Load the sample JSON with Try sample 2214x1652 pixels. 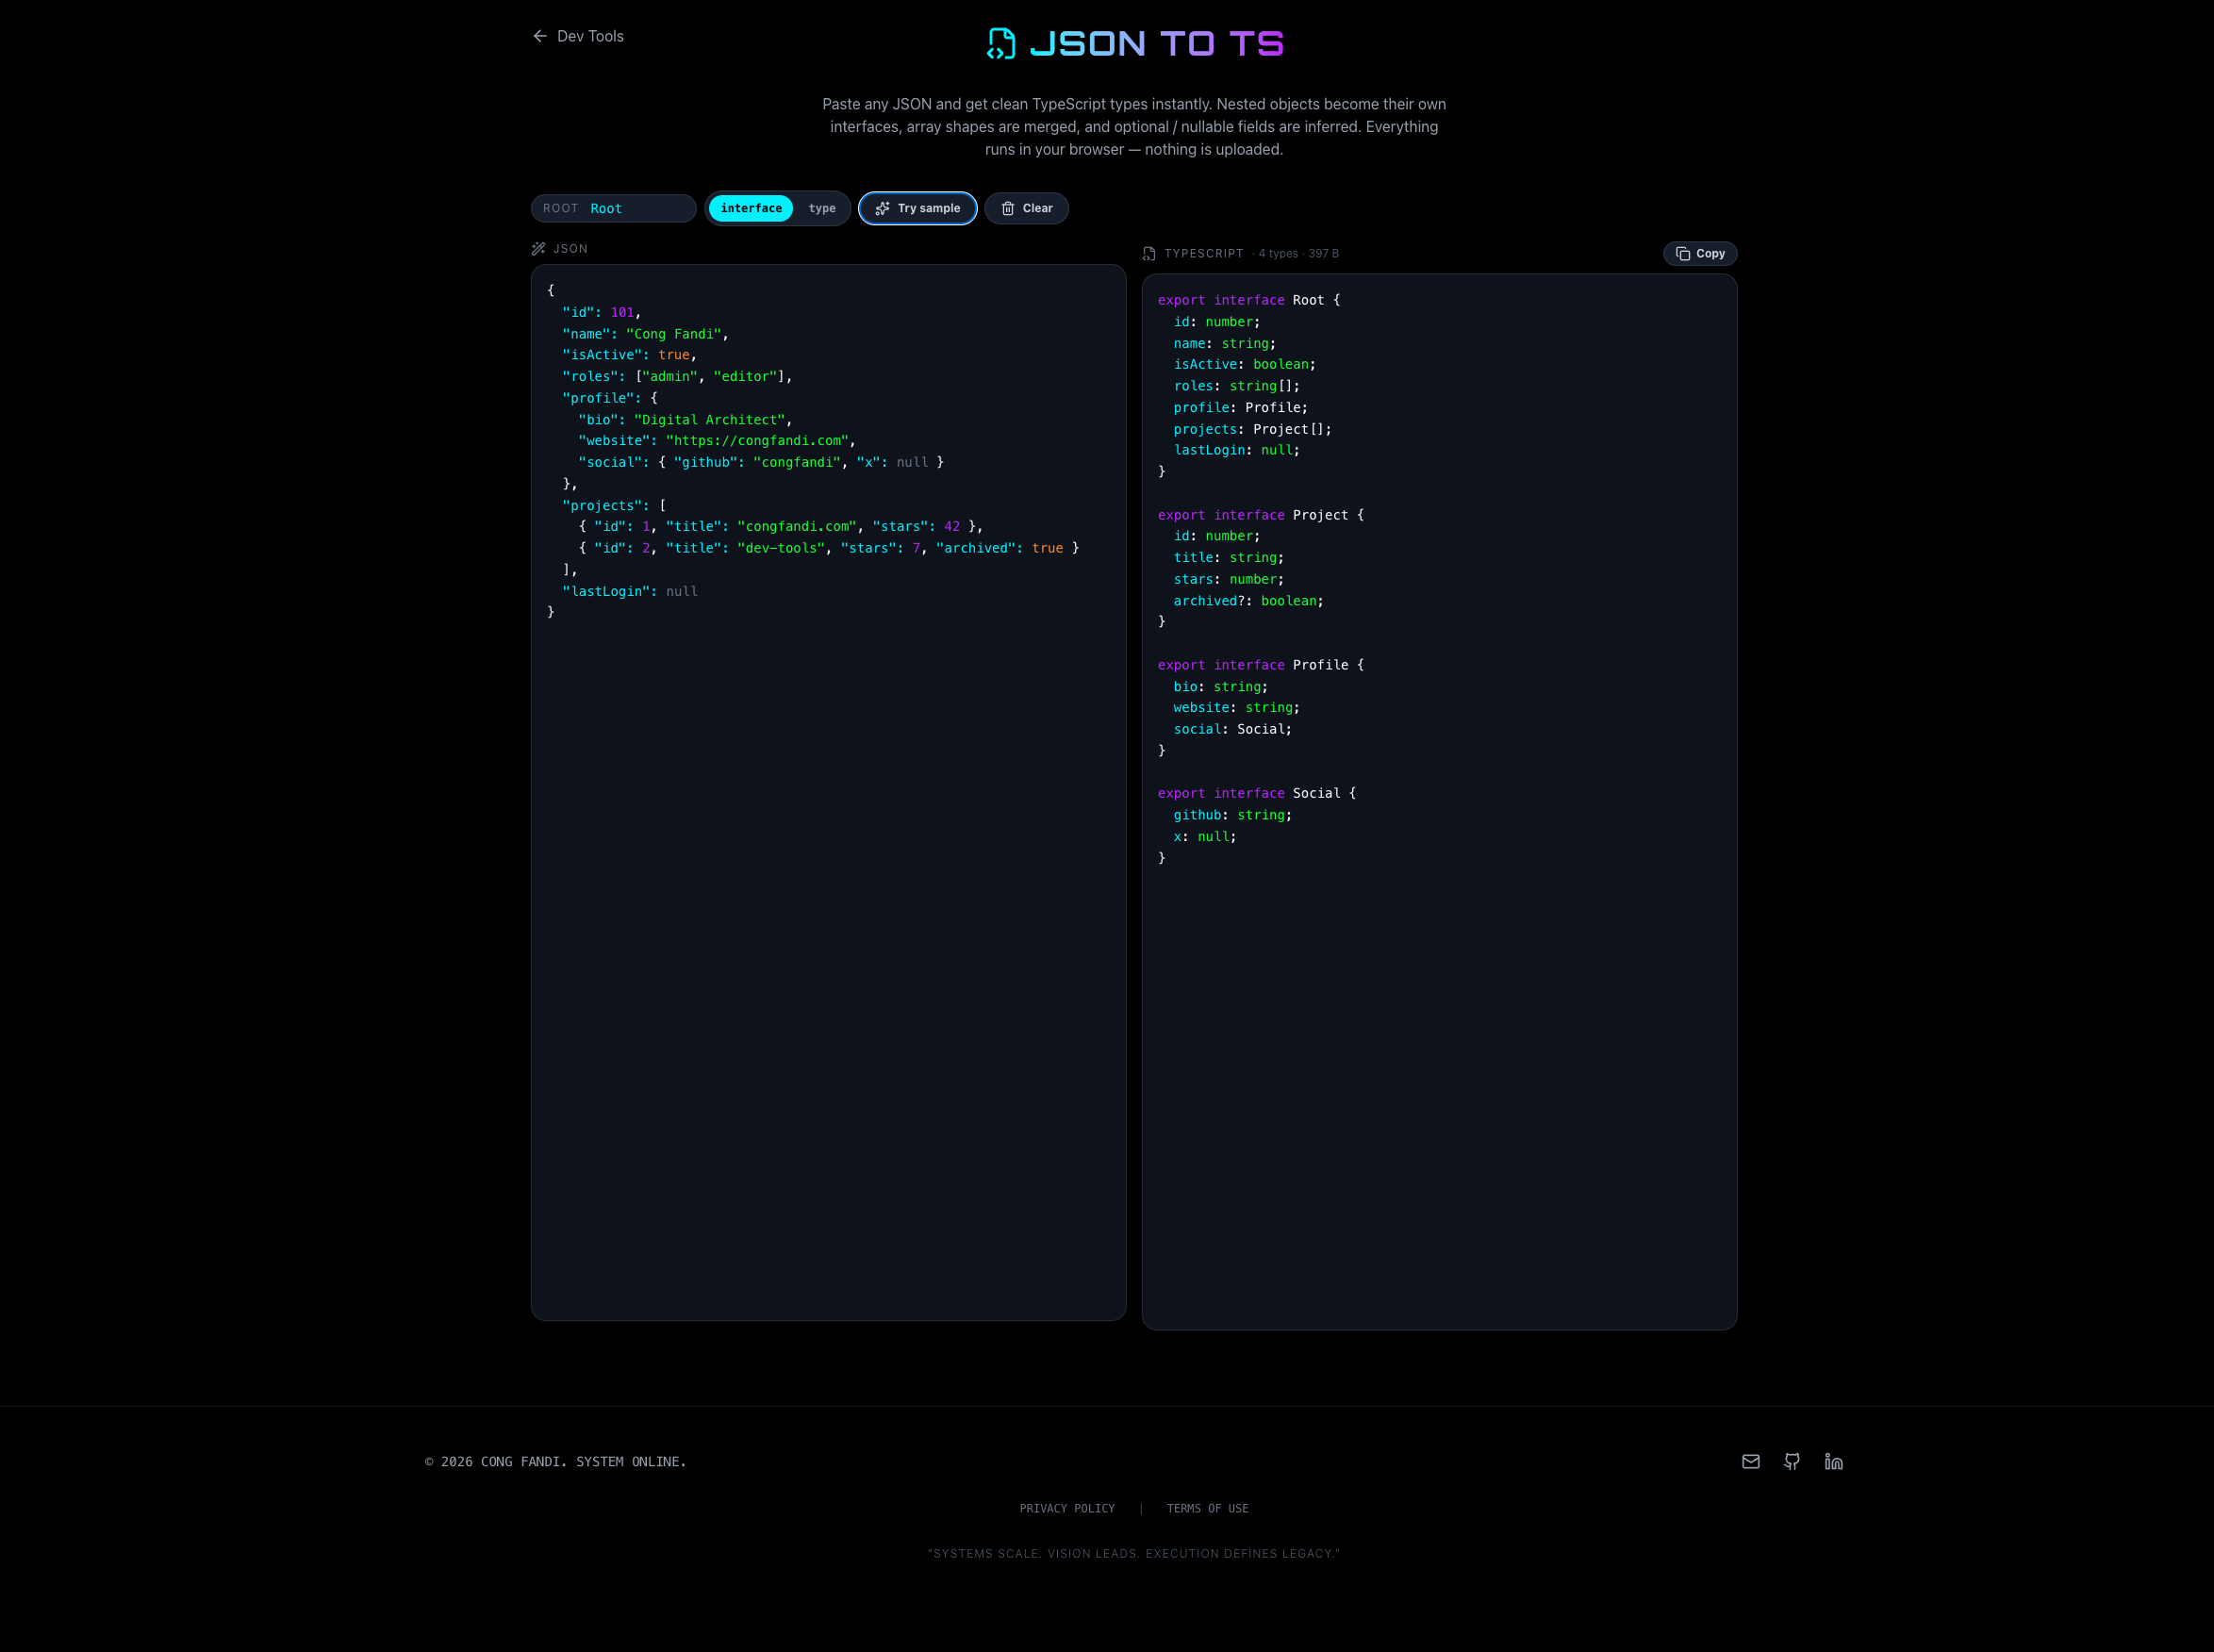point(917,208)
